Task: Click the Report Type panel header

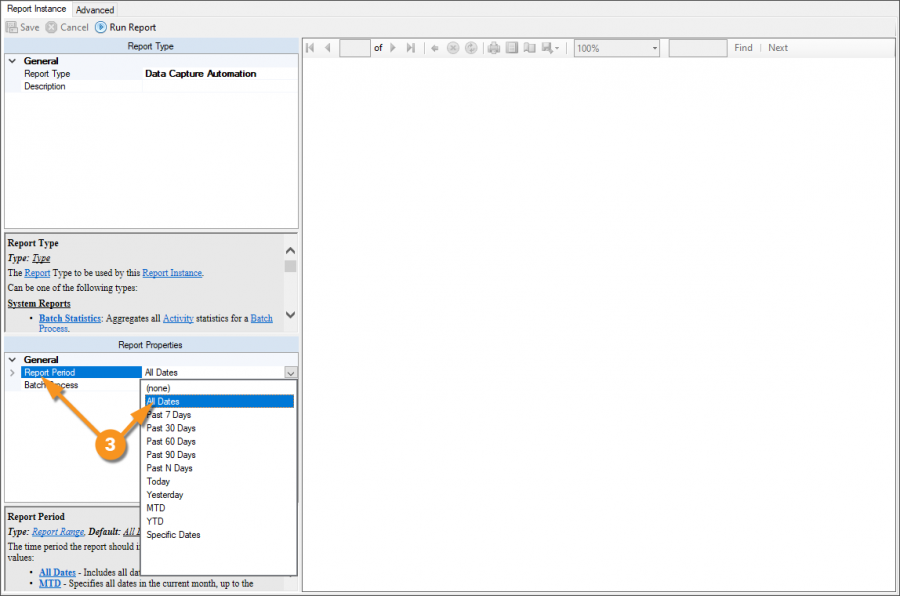Action: (x=151, y=46)
